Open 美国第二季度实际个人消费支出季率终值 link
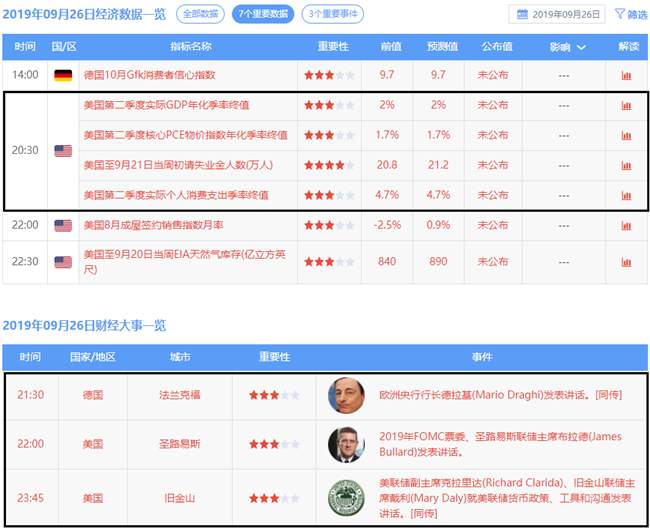 click(176, 195)
